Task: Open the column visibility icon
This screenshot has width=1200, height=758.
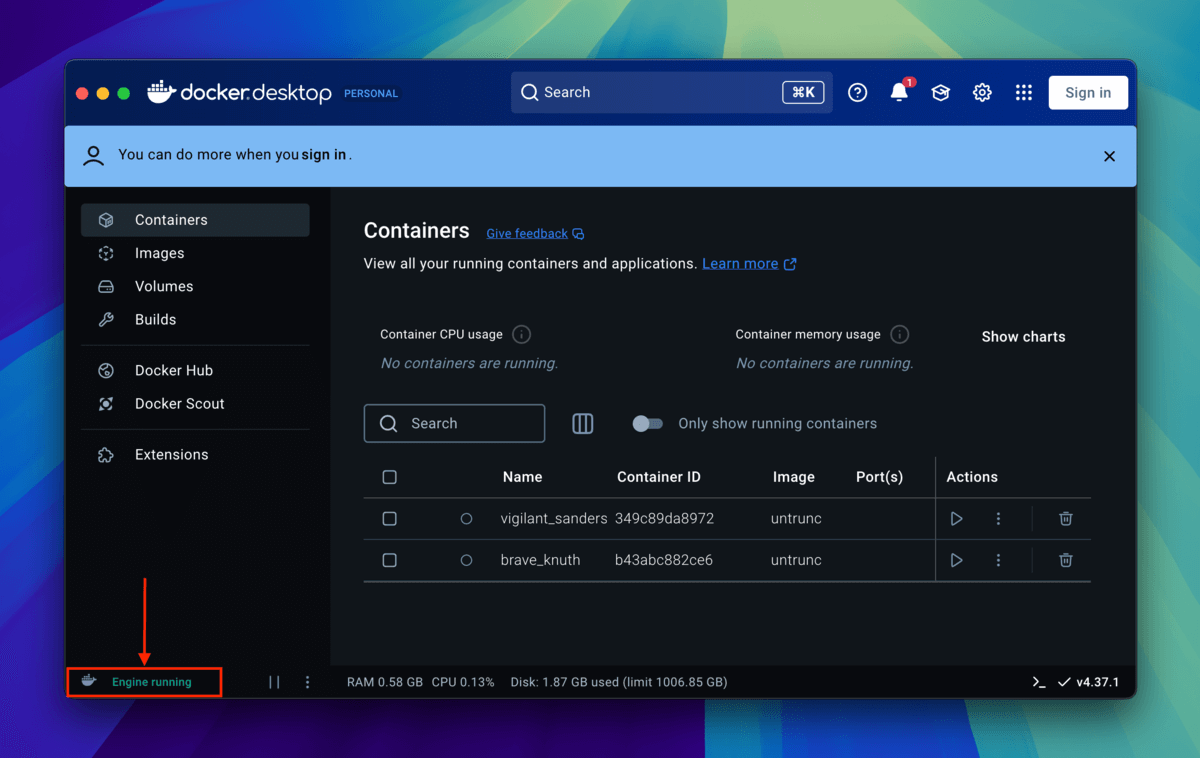Action: [x=583, y=423]
